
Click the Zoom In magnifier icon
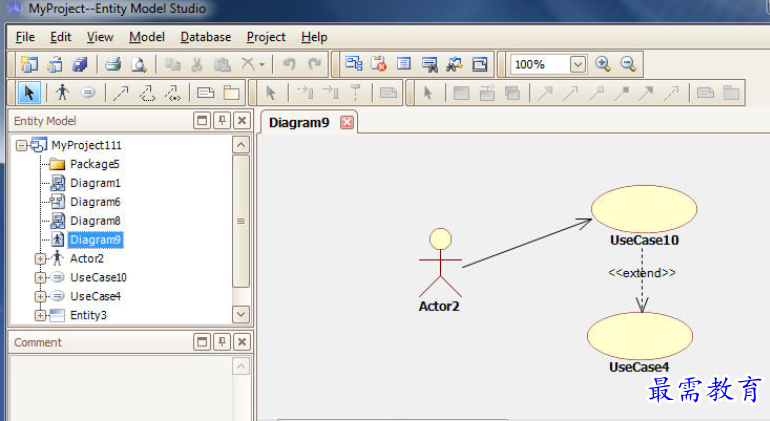click(x=603, y=64)
